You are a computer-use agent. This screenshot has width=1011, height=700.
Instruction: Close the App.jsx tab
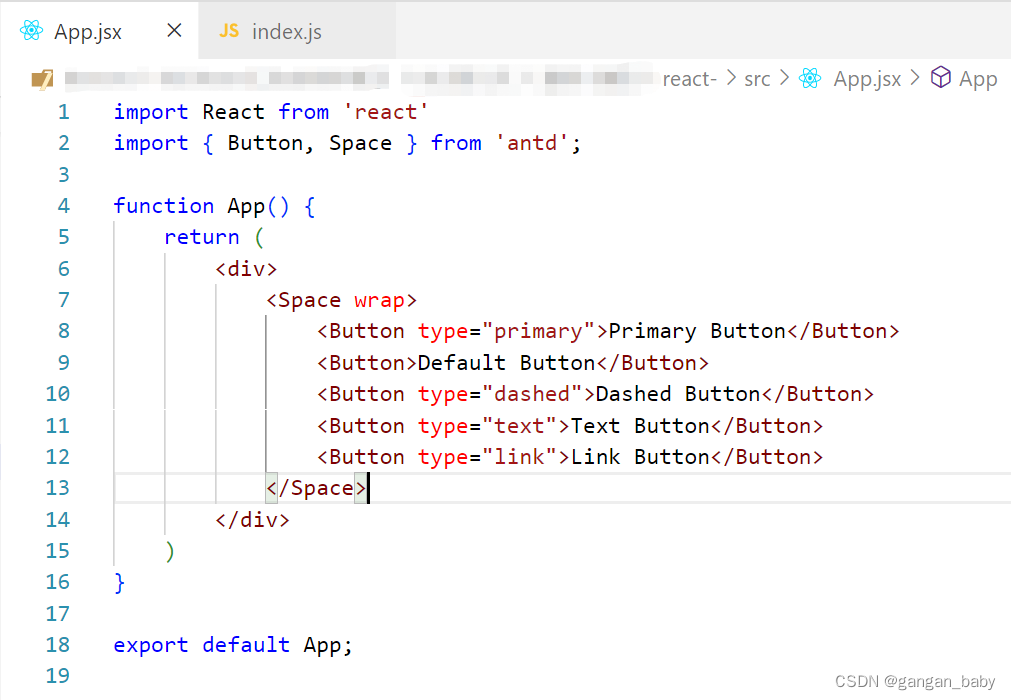(174, 30)
